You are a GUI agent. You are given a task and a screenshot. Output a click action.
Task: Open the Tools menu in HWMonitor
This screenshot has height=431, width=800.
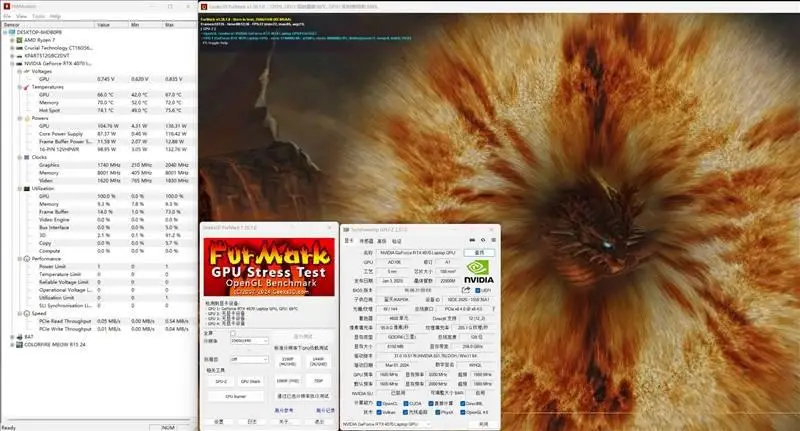(x=37, y=16)
